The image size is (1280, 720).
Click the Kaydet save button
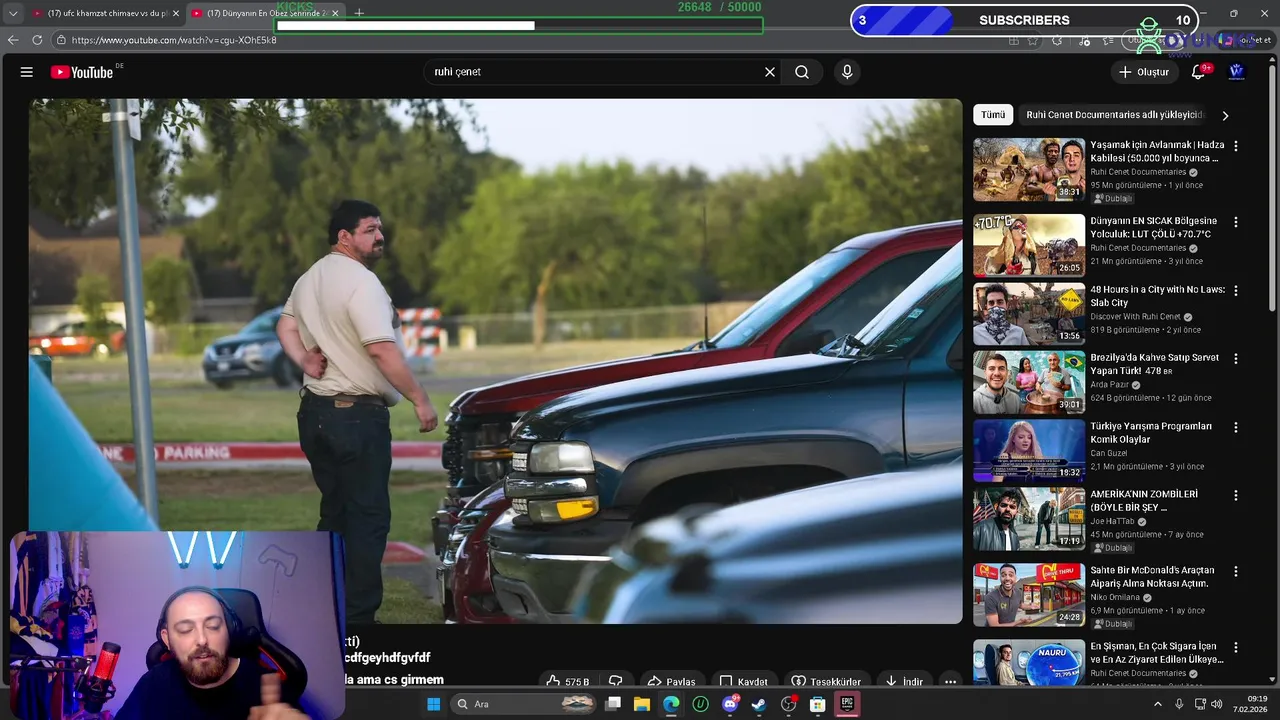pyautogui.click(x=744, y=681)
